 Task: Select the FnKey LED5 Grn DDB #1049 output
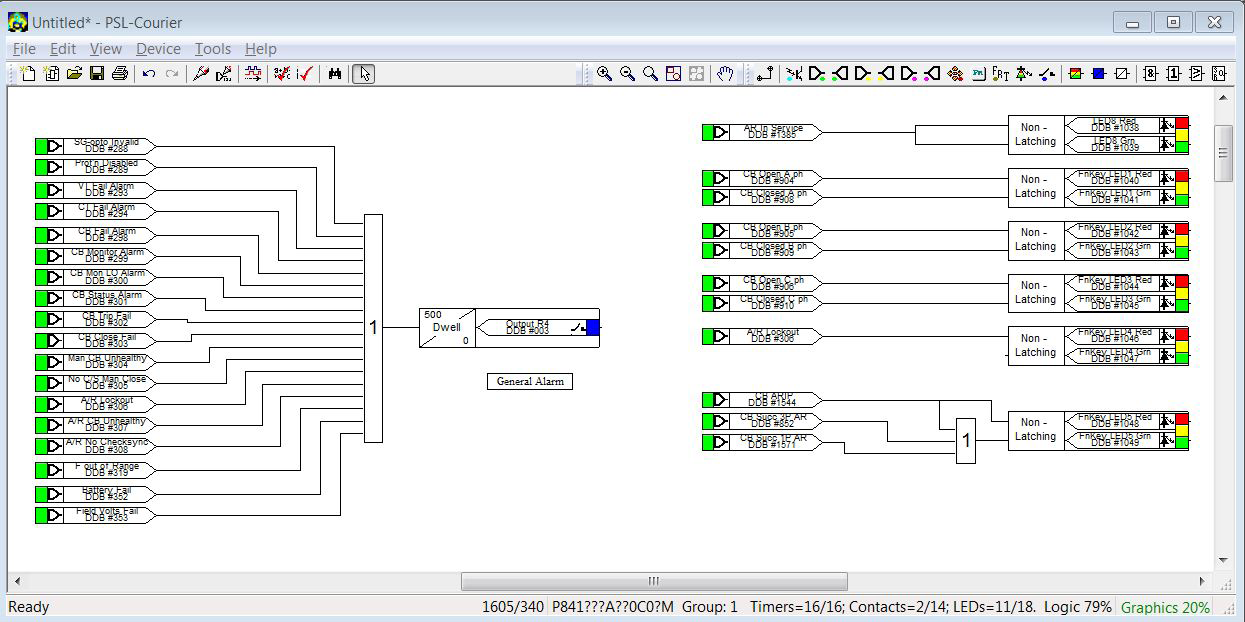[x=1126, y=441]
